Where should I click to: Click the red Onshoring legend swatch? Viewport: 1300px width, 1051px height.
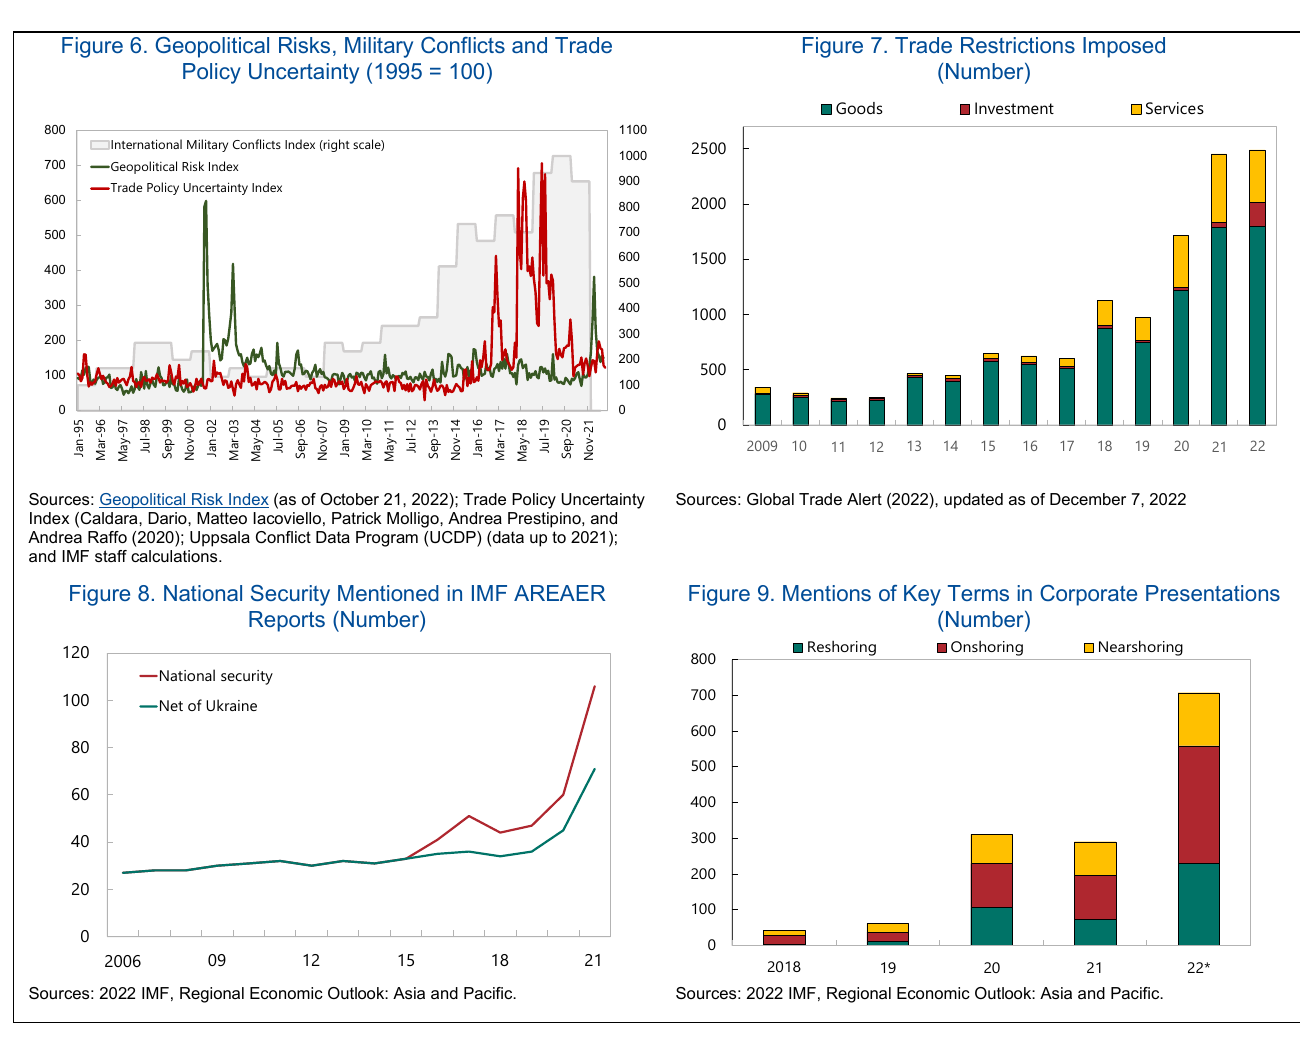(942, 648)
